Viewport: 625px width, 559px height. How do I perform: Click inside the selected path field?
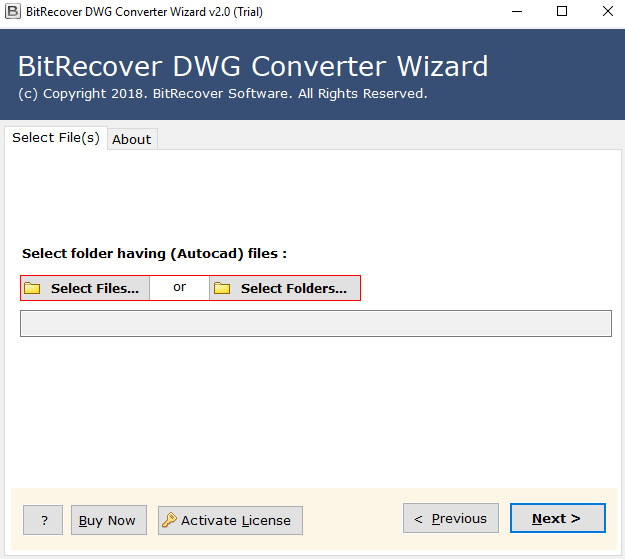click(x=316, y=323)
